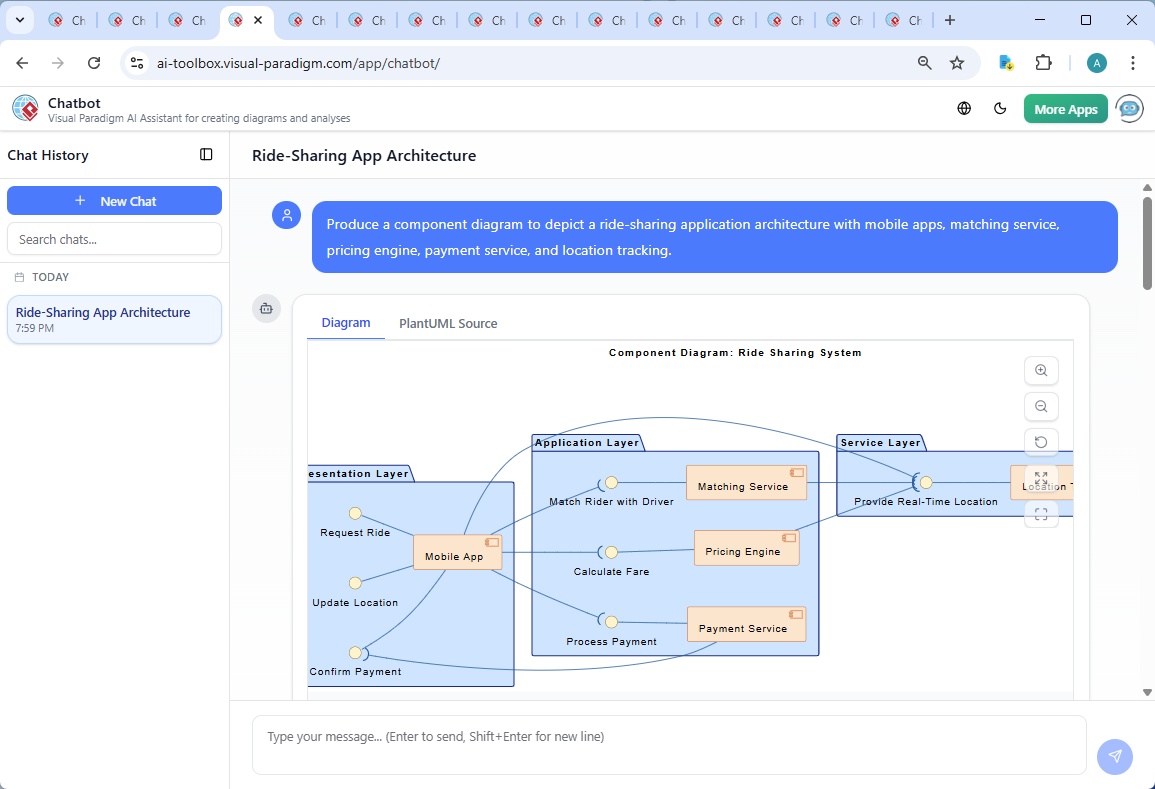Open the browser Extensions puzzle menu
This screenshot has height=789, width=1155.
pyautogui.click(x=1043, y=63)
